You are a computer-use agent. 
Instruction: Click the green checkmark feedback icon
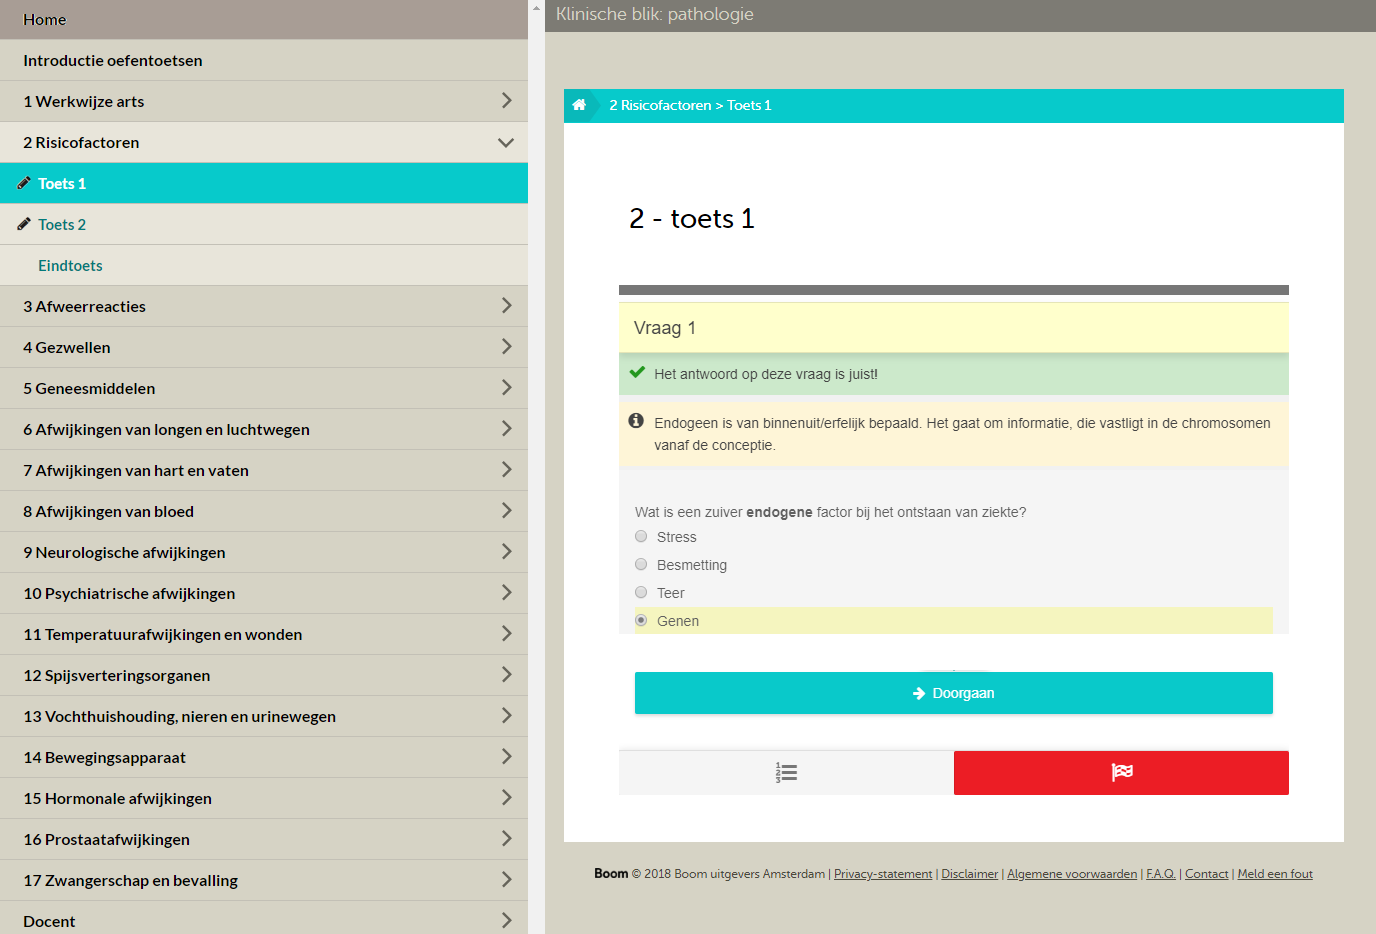[x=637, y=372]
